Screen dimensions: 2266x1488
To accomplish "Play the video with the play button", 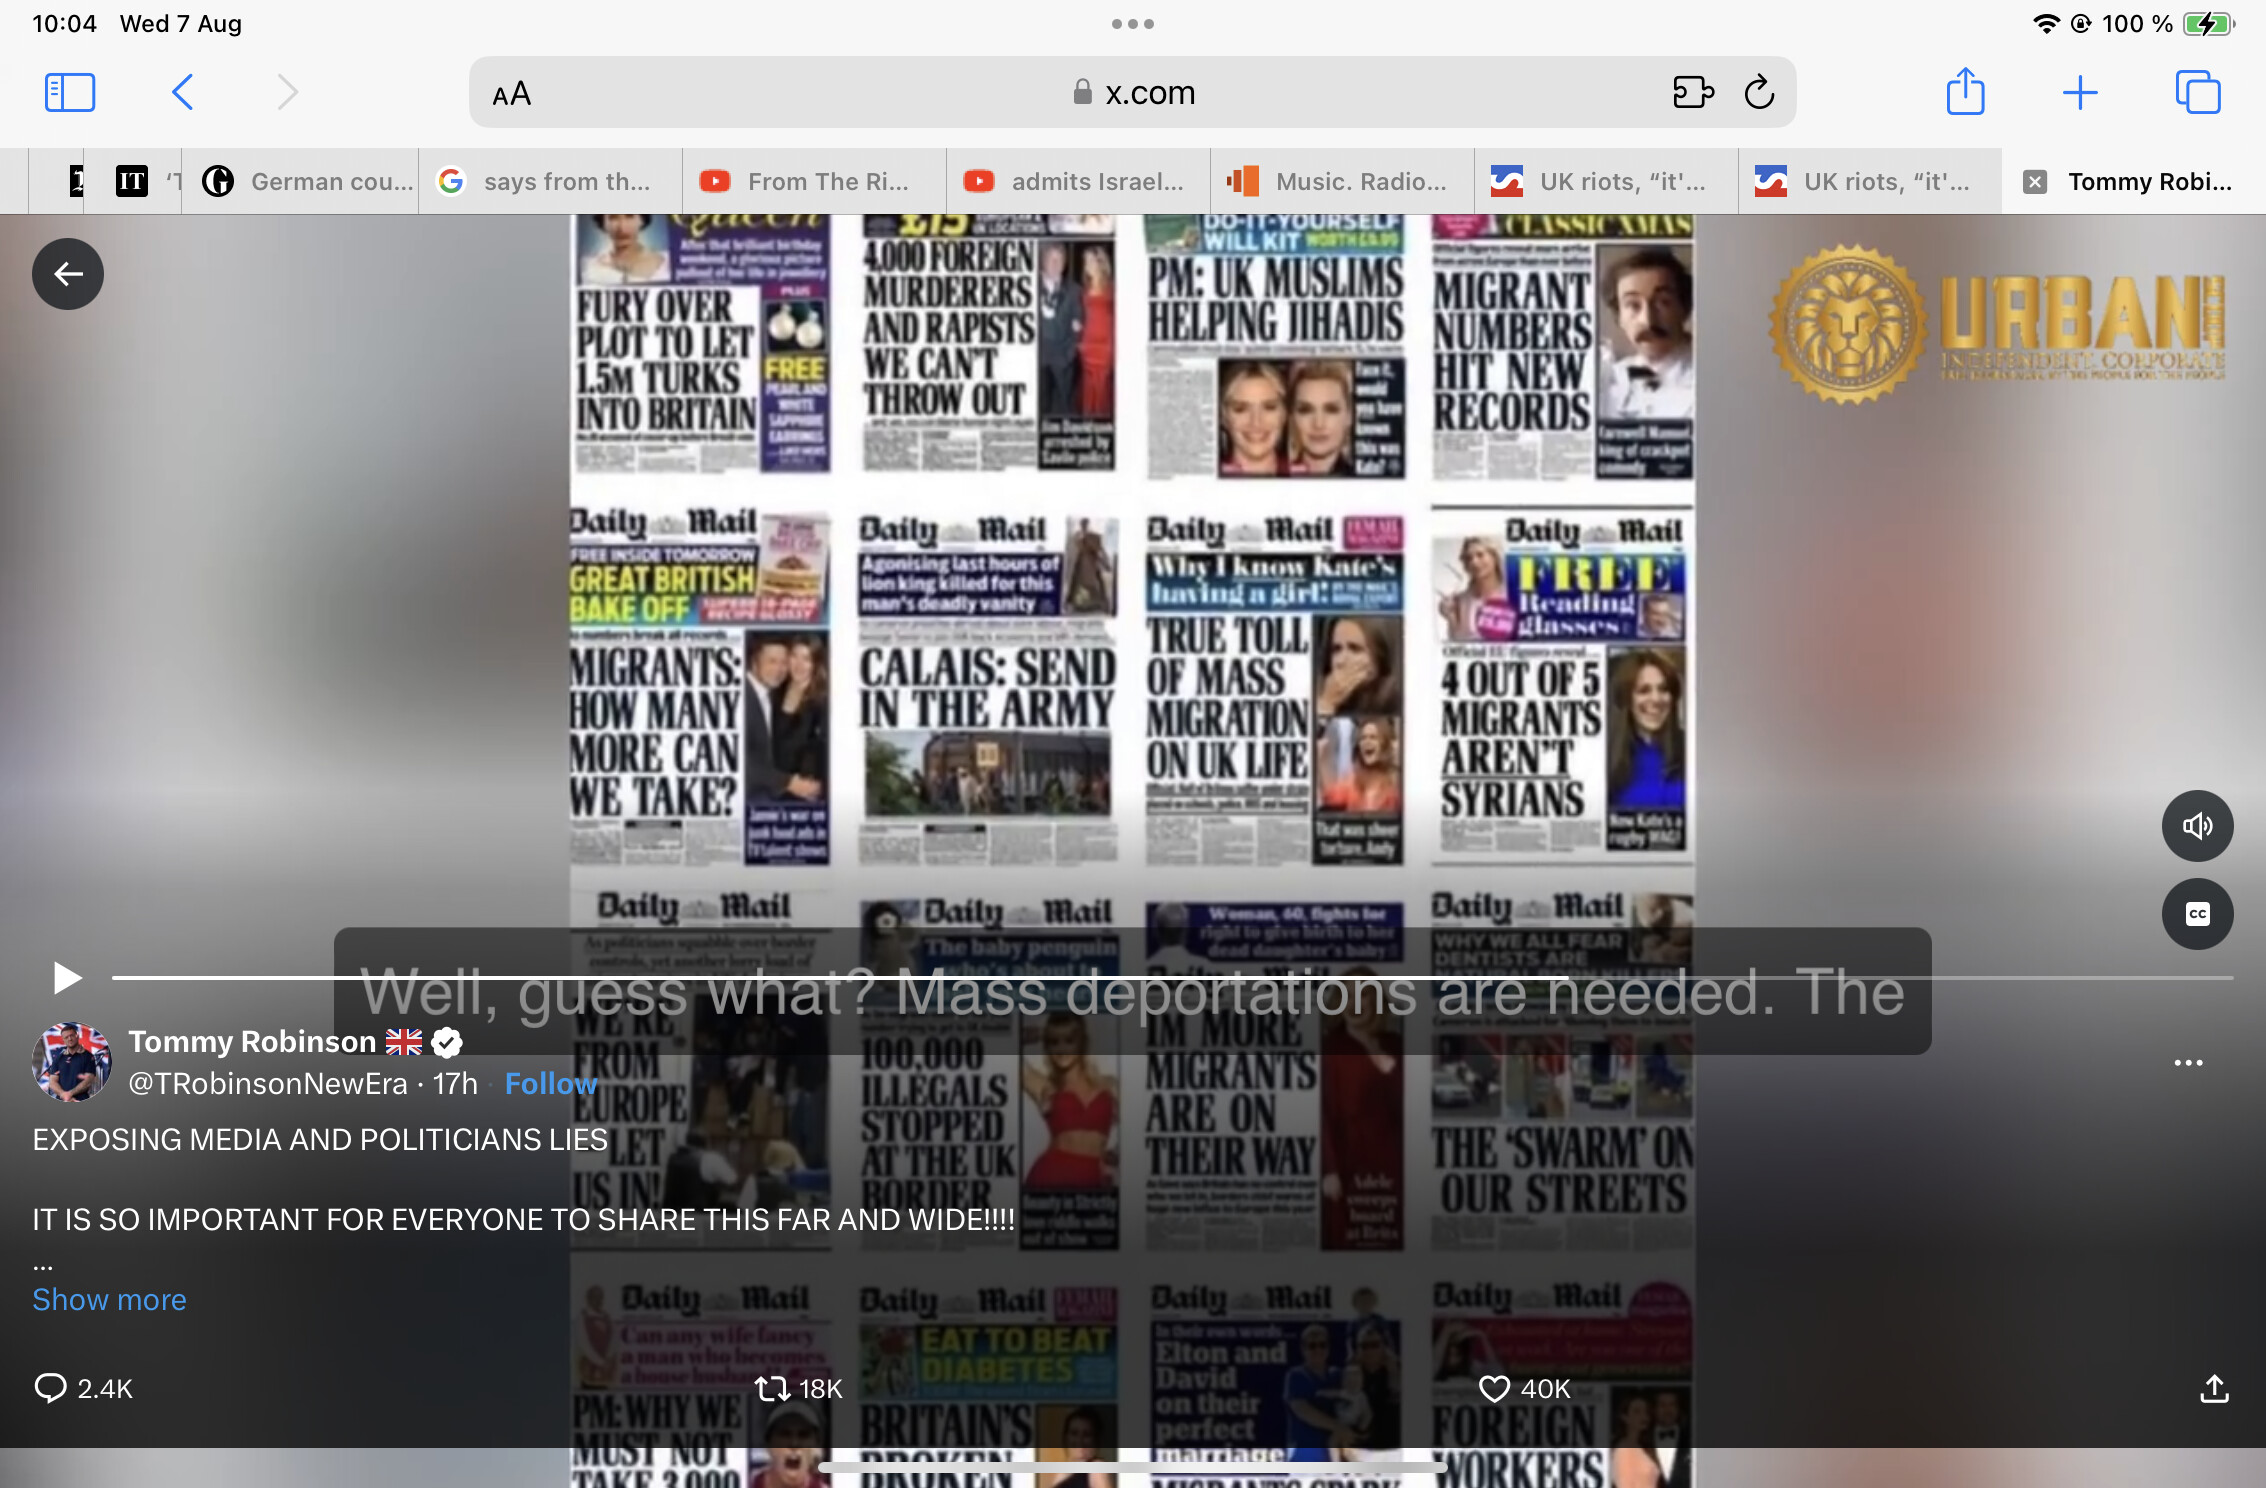I will click(x=66, y=978).
